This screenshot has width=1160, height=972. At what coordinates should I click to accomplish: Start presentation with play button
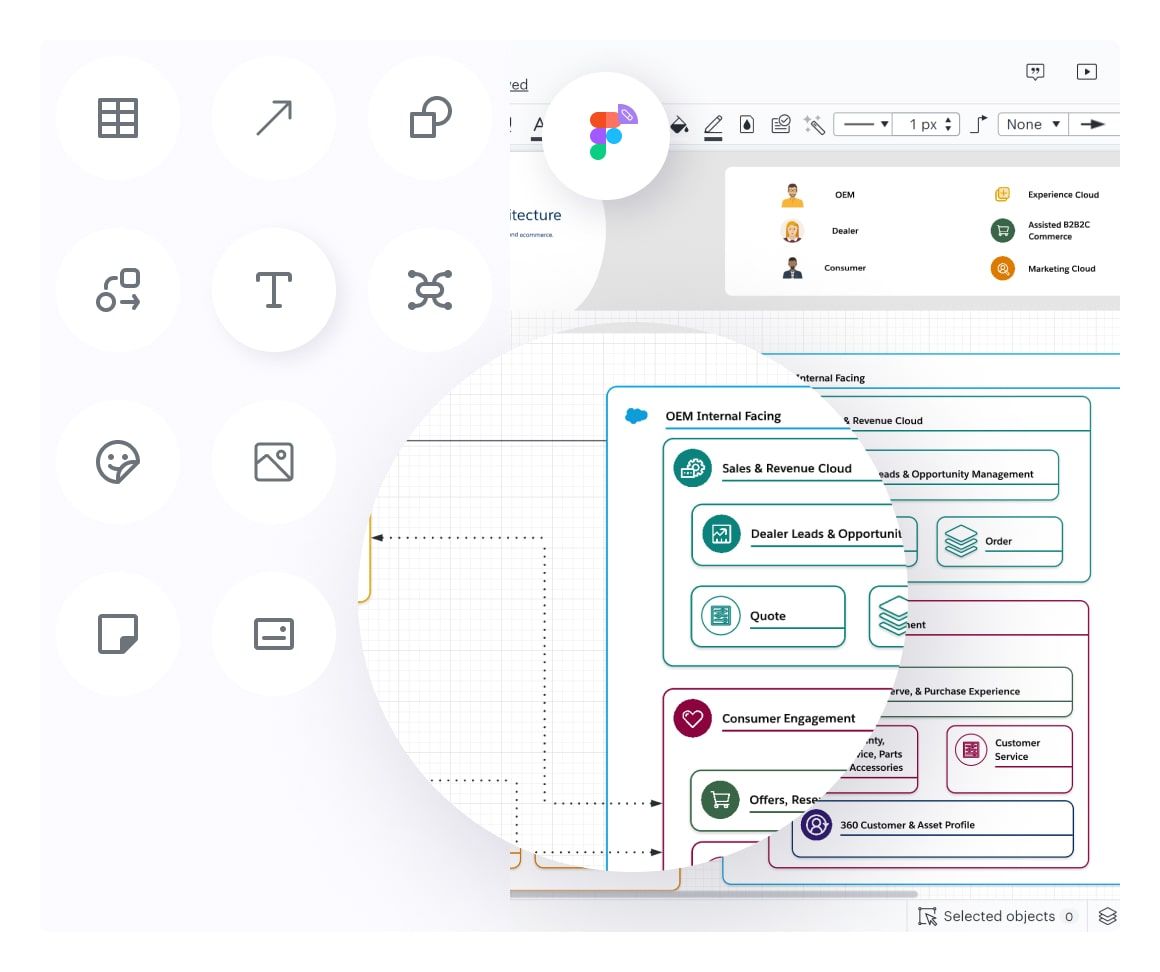1086,71
